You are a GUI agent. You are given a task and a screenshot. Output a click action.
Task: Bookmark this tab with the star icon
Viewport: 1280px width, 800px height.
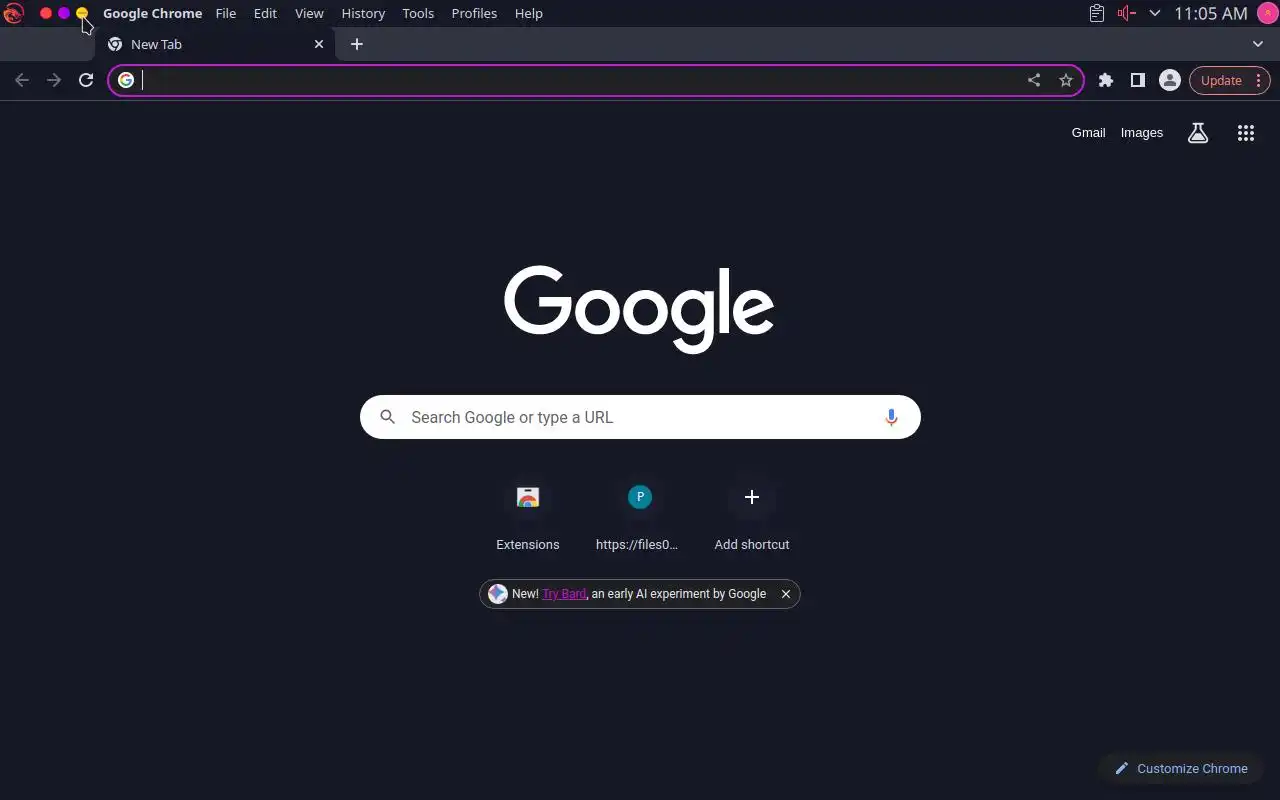click(x=1066, y=80)
